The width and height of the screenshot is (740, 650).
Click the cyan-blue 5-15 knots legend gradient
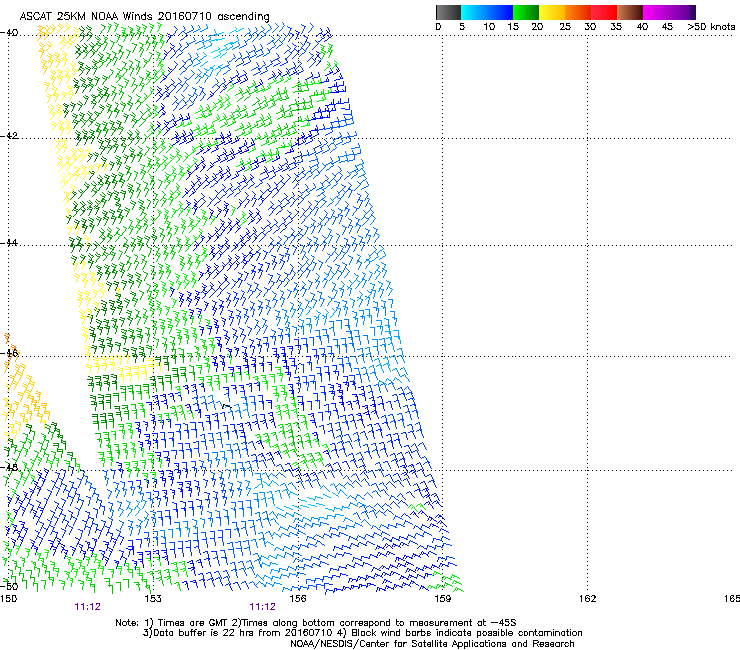click(x=487, y=12)
